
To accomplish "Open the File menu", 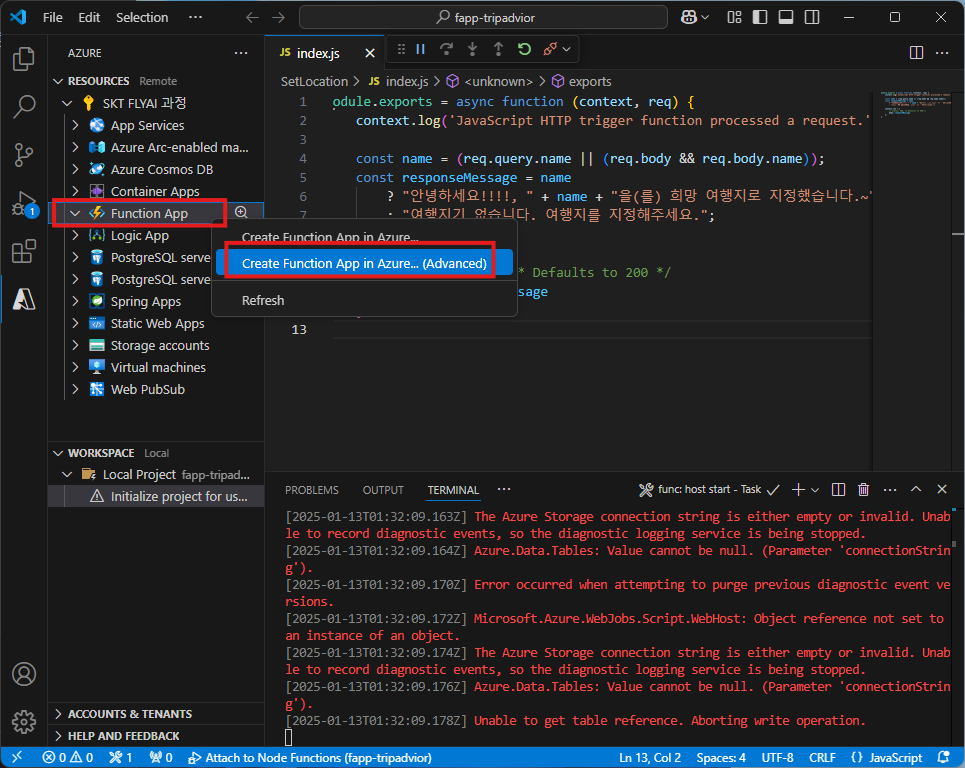I will (x=52, y=17).
